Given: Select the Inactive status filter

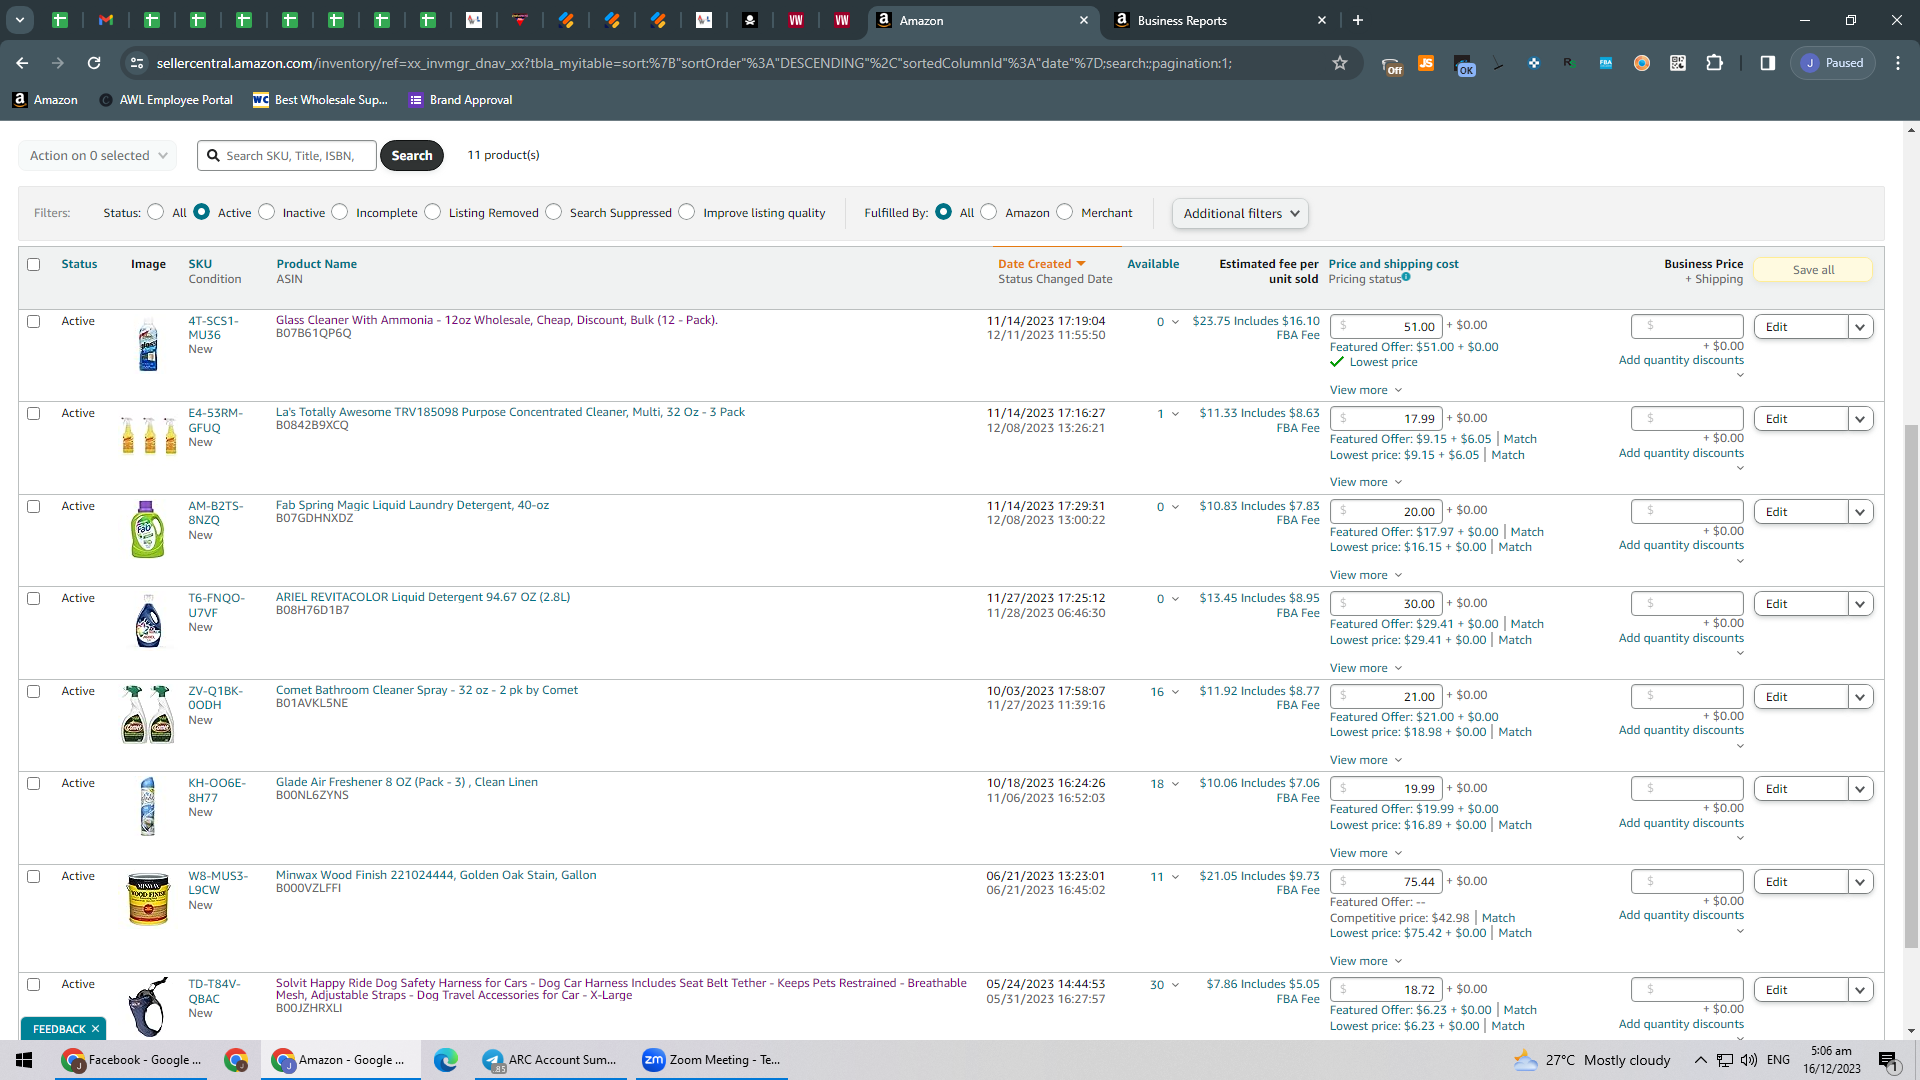Looking at the screenshot, I should click(266, 212).
